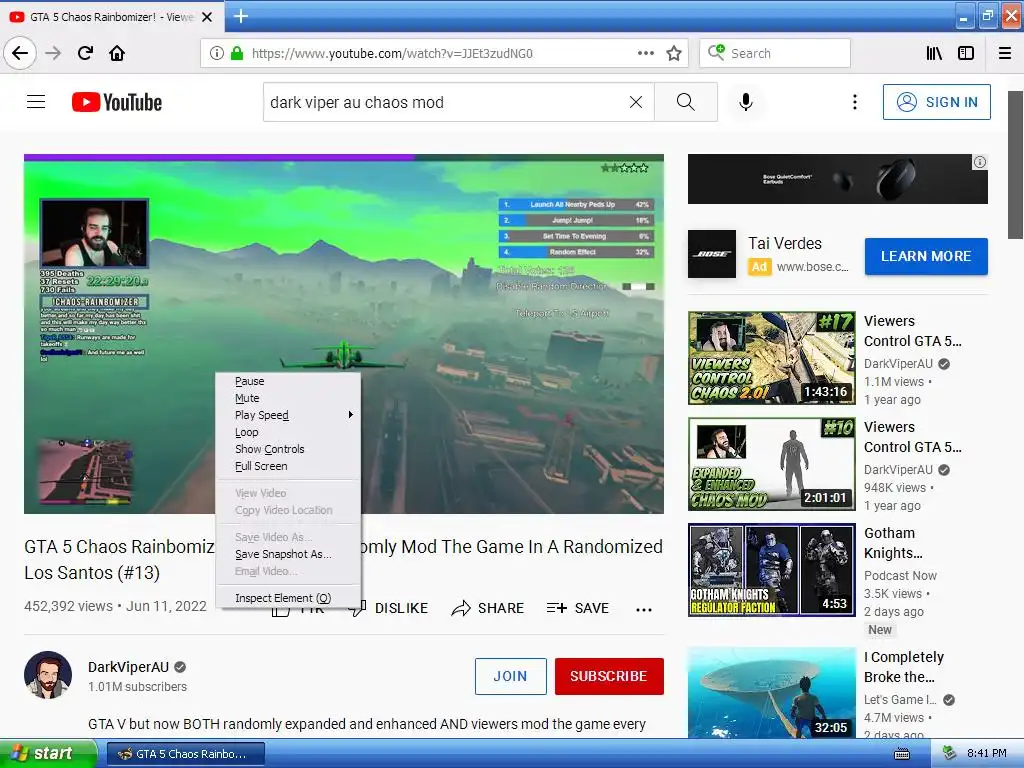
Task: Click LEARN MORE on the Bose ad
Action: [x=926, y=256]
